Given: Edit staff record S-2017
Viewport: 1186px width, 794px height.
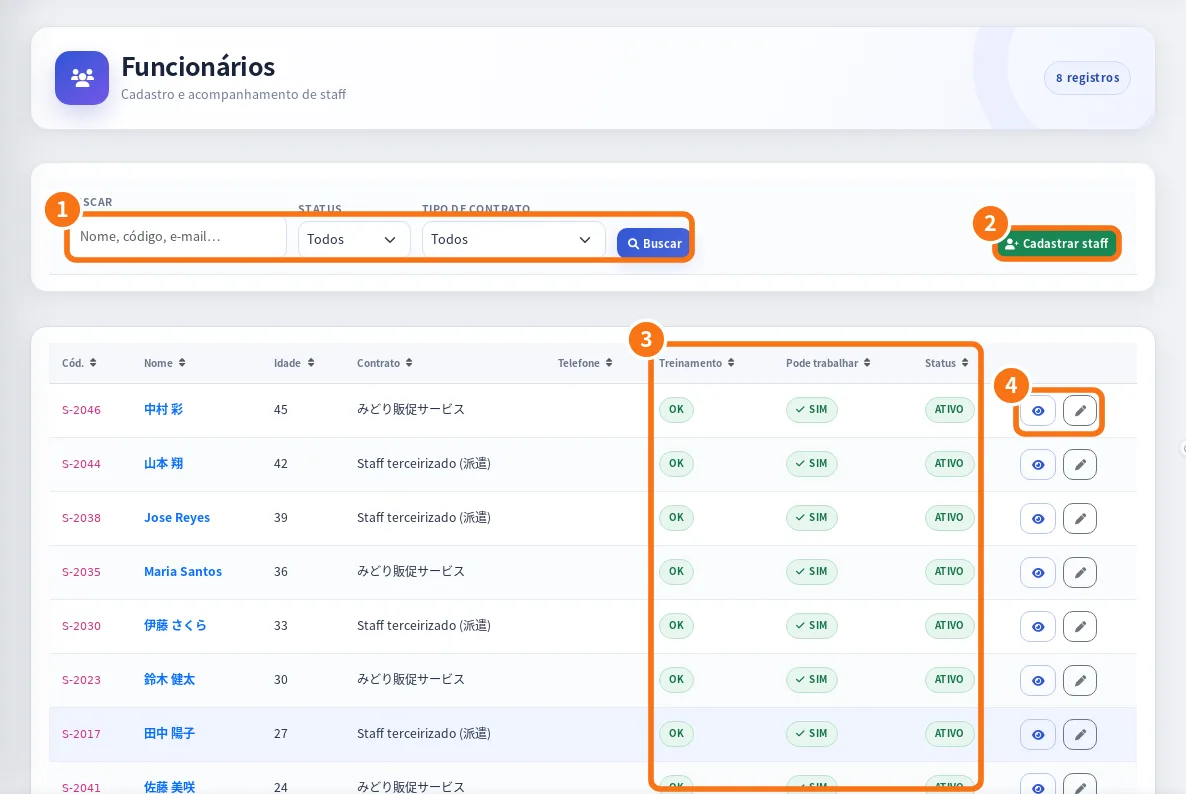Looking at the screenshot, I should 1080,734.
